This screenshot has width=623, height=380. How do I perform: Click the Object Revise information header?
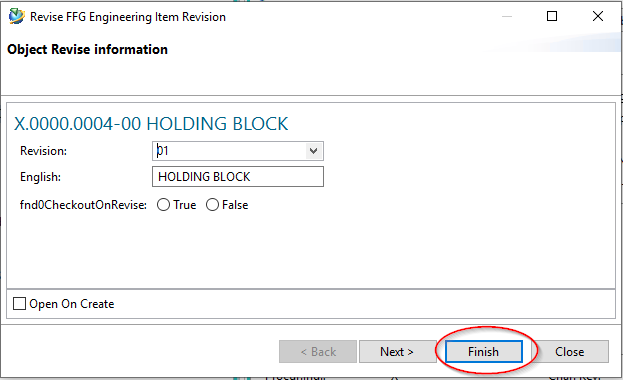pyautogui.click(x=87, y=49)
